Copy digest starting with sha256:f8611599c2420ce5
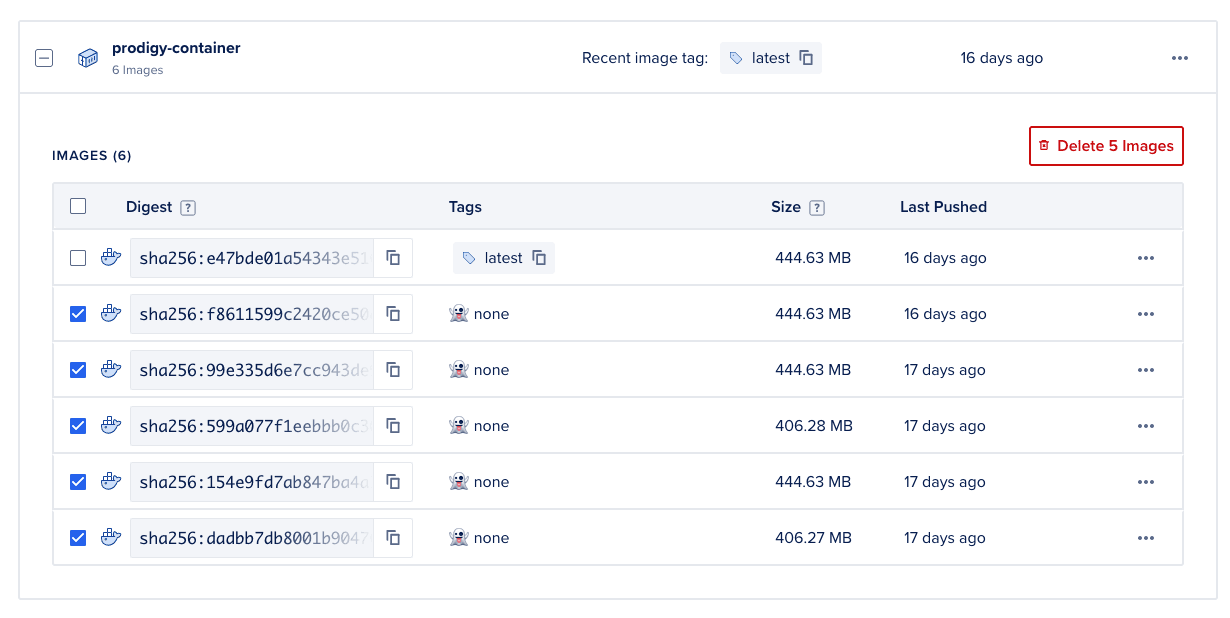 (394, 314)
